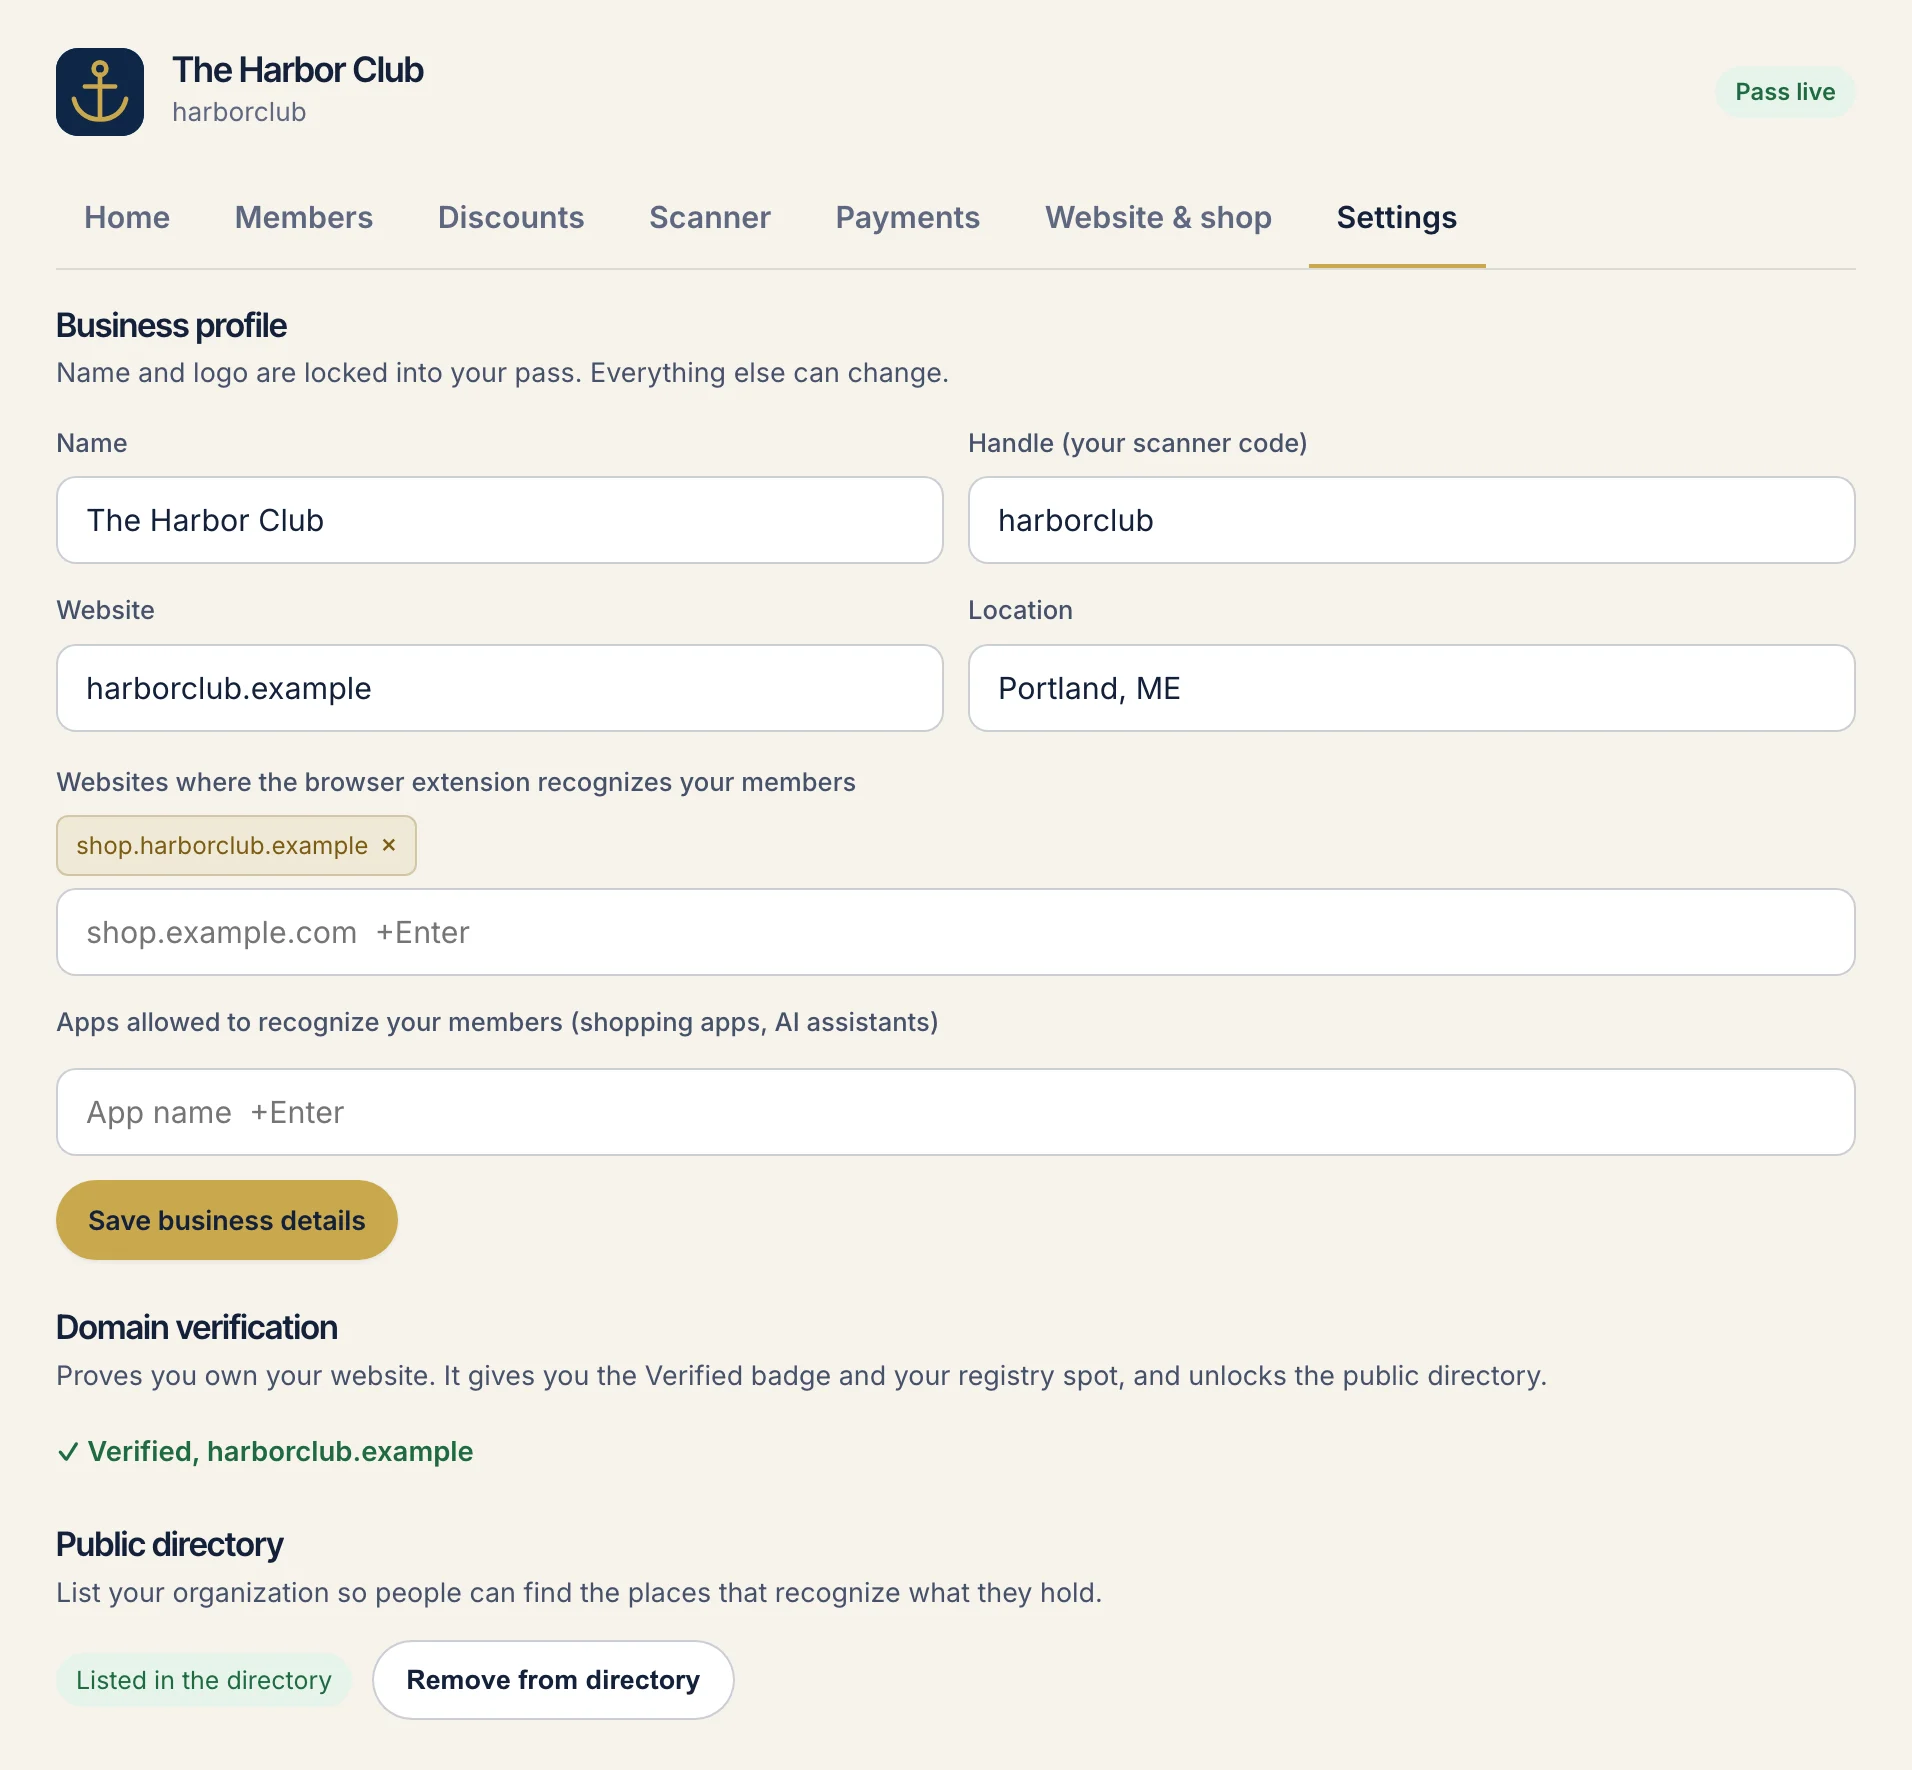Click into the Website field
The image size is (1912, 1770).
point(500,688)
